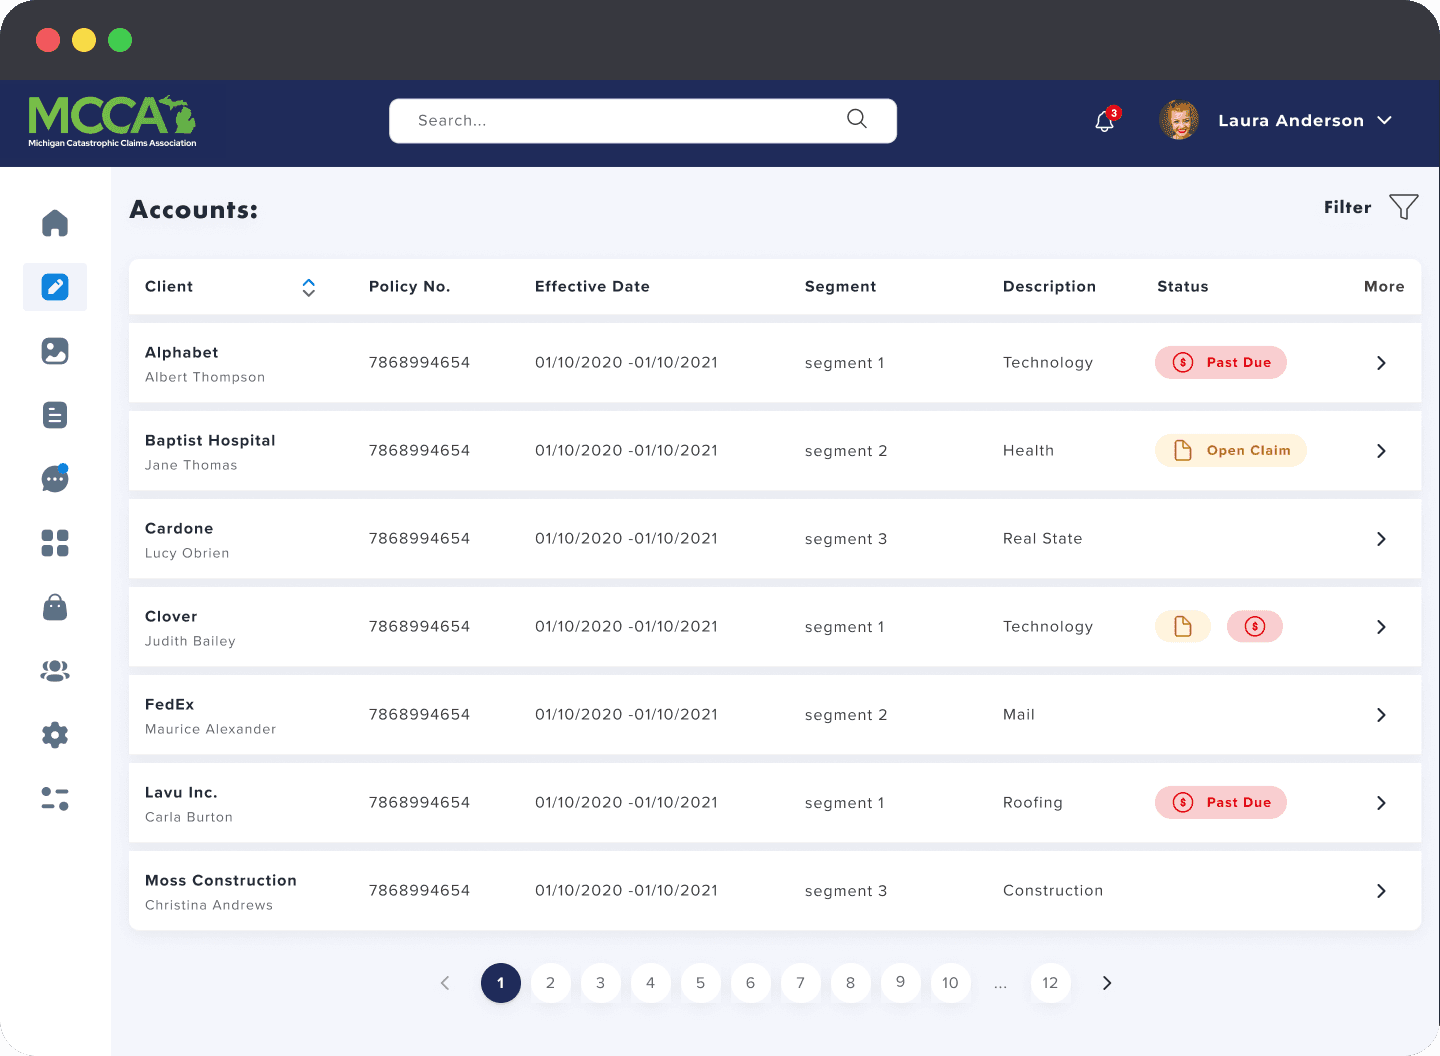Click Laura Anderson's avatar photo
The height and width of the screenshot is (1056, 1440).
click(x=1179, y=120)
